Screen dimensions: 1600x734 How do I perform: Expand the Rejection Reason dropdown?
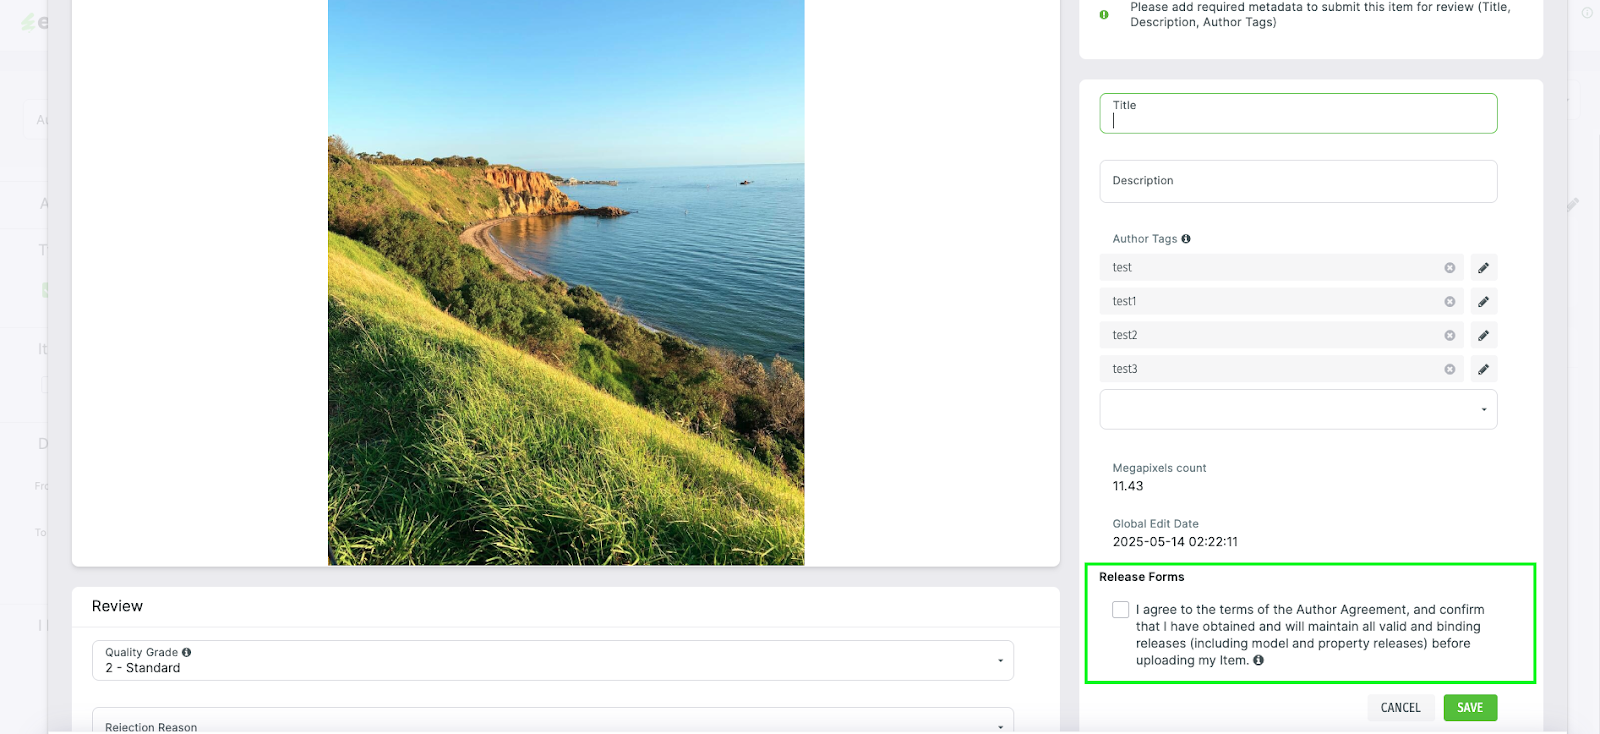pyautogui.click(x=552, y=724)
